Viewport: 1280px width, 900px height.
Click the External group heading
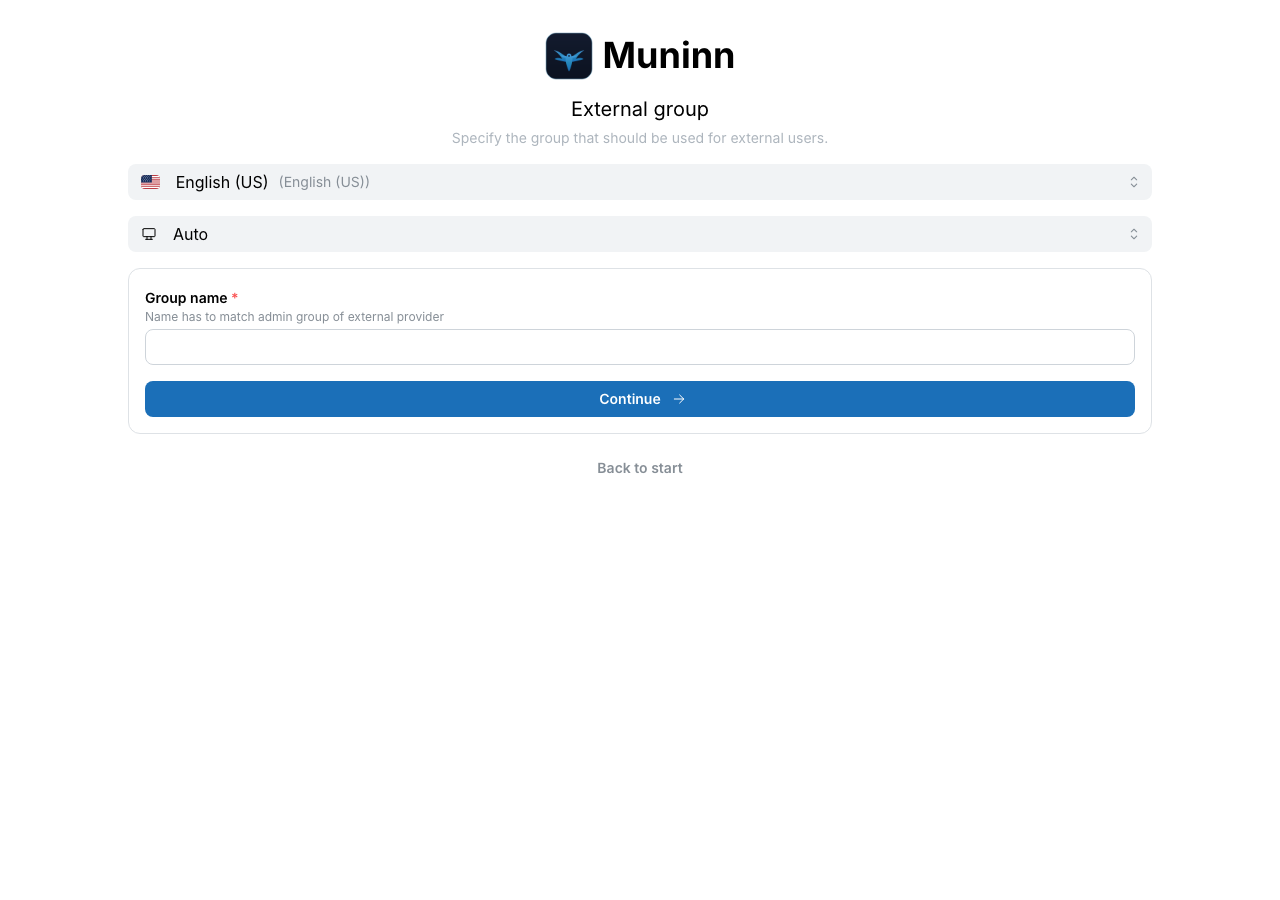point(640,109)
